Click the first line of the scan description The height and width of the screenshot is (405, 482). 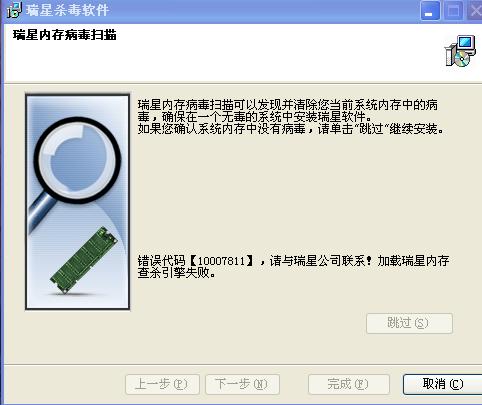click(x=288, y=105)
